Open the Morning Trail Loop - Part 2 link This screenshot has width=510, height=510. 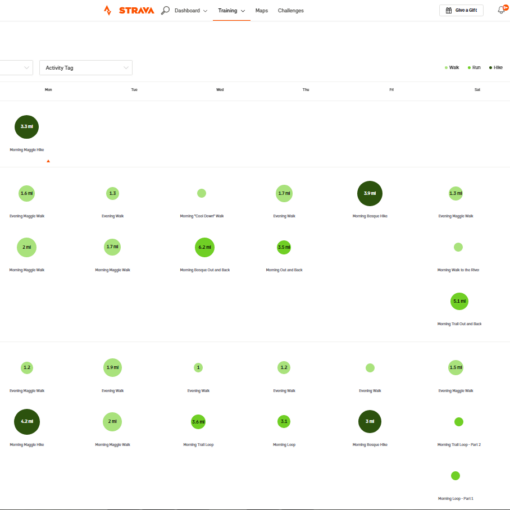tap(459, 445)
